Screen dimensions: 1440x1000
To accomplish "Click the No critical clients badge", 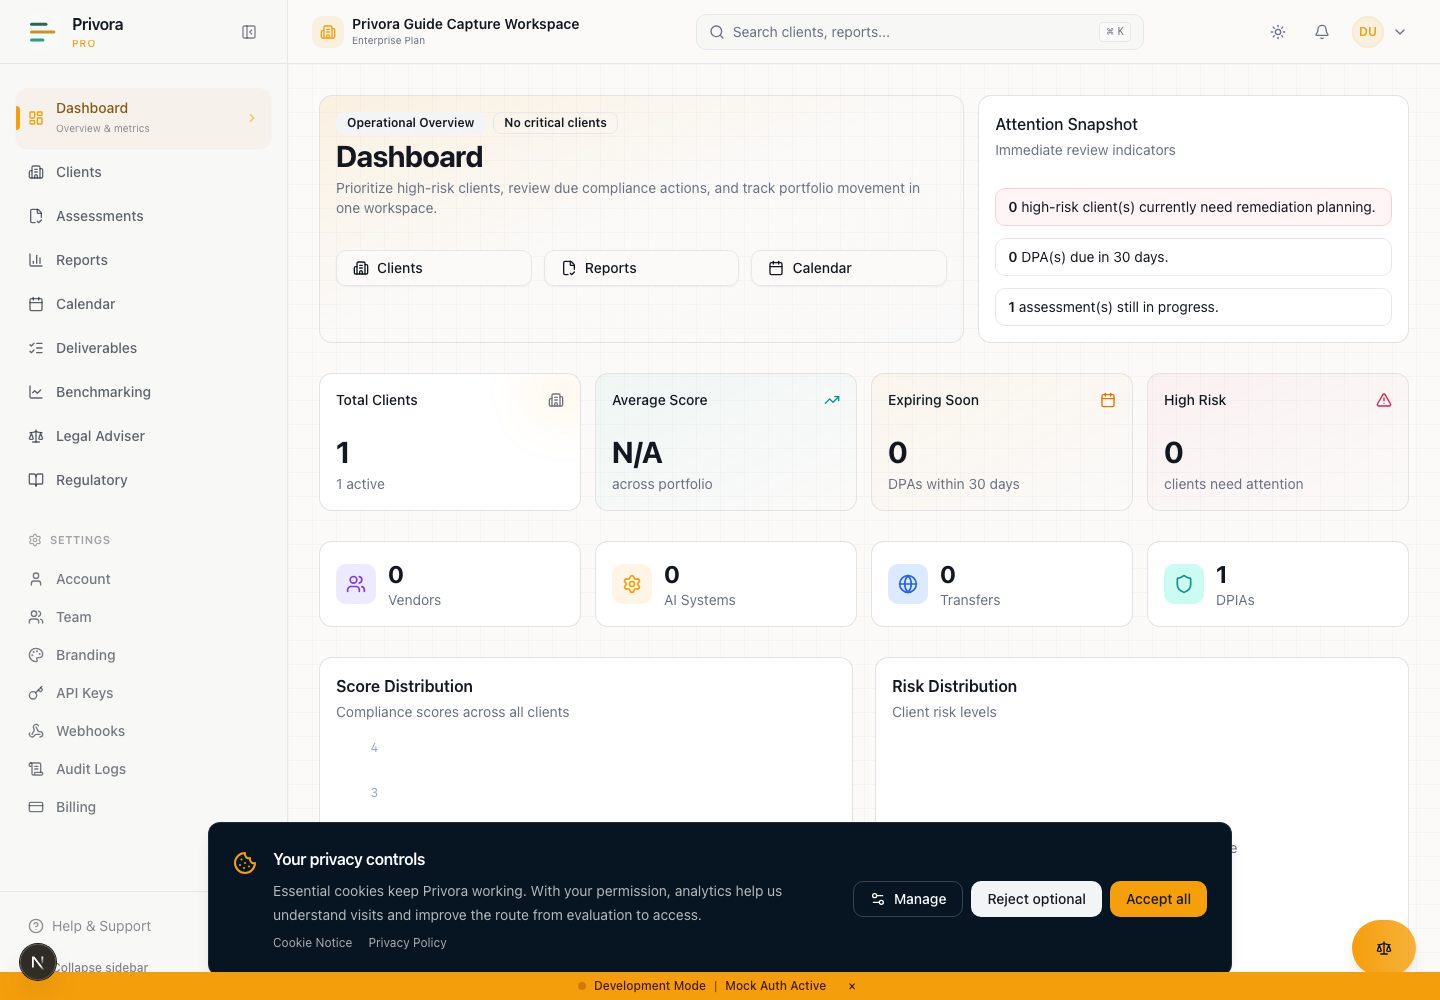I will tap(555, 123).
